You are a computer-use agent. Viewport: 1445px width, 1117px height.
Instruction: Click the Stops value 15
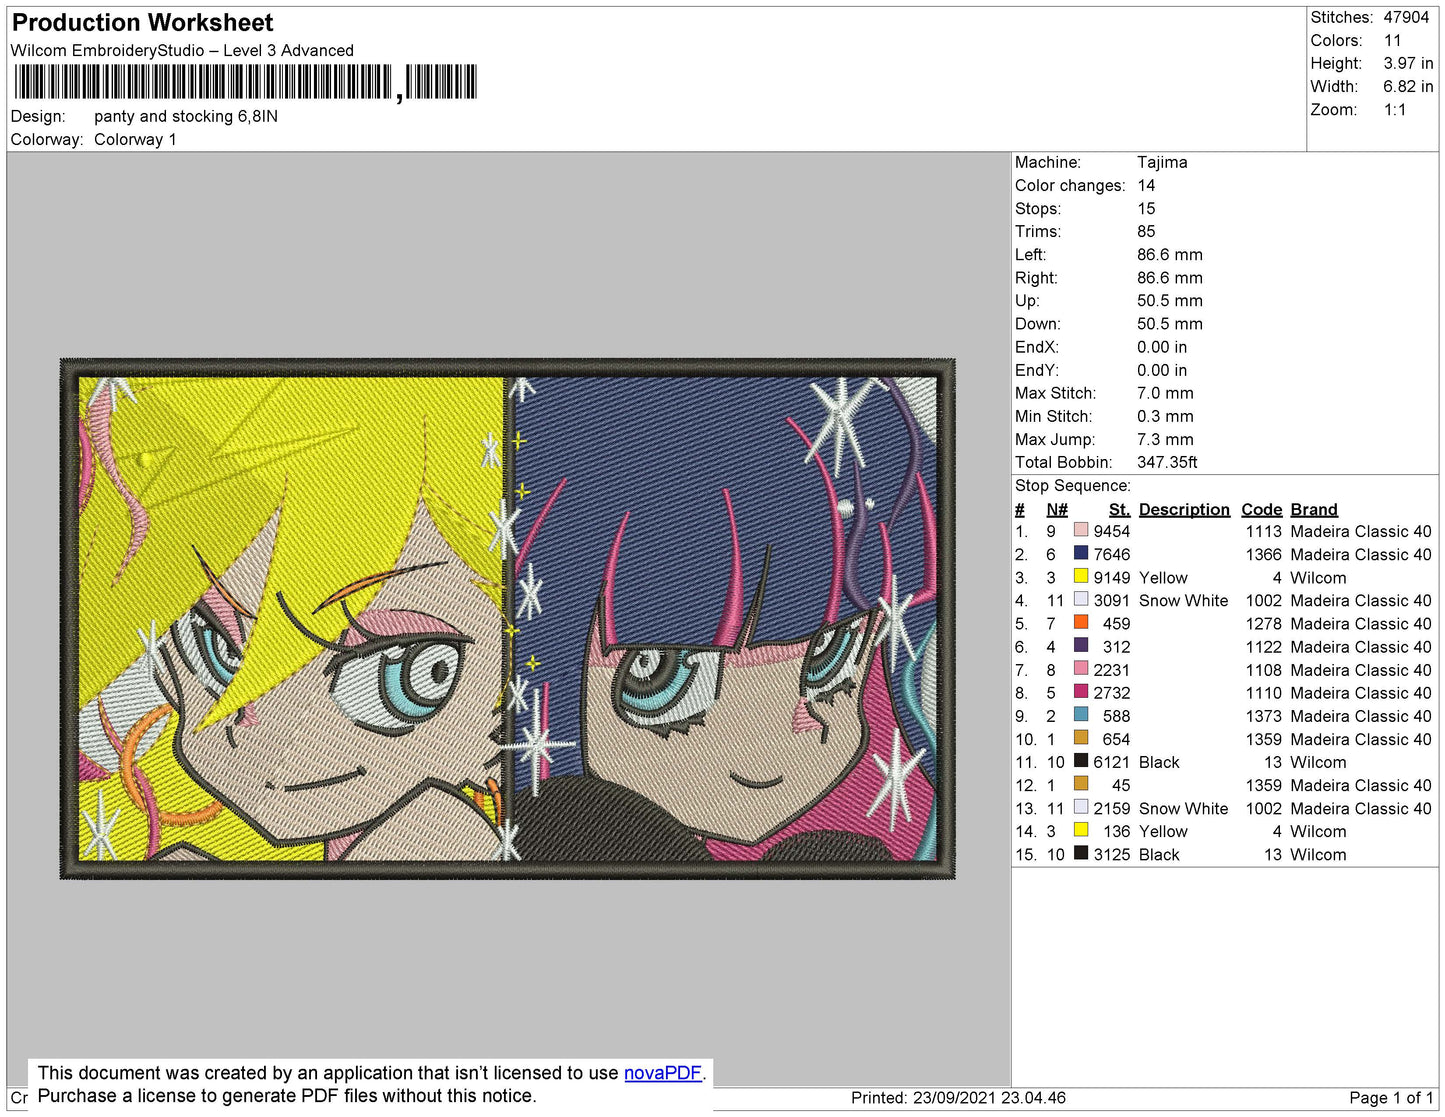[x=1146, y=208]
